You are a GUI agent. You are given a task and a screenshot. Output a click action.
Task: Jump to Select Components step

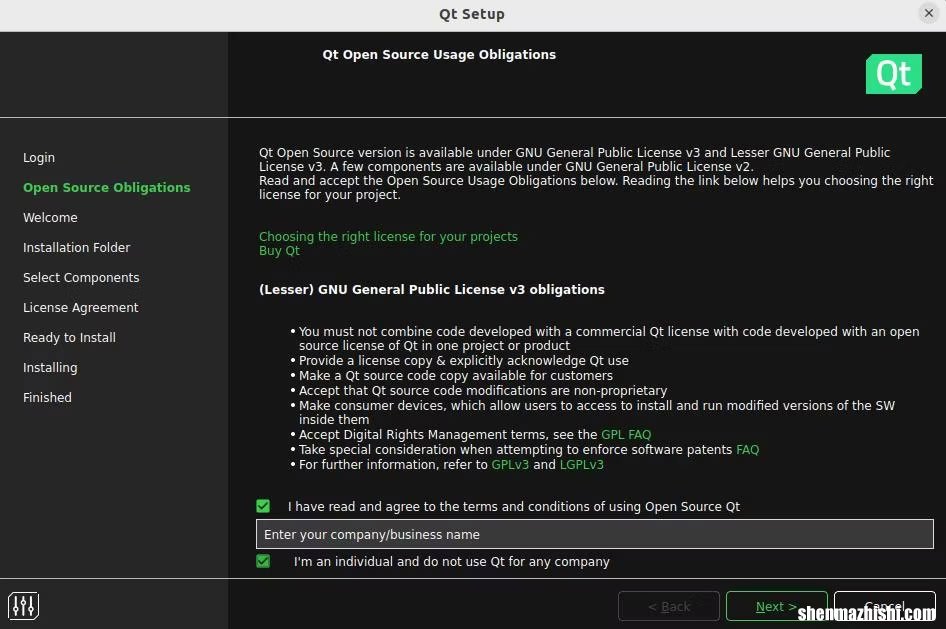pyautogui.click(x=81, y=278)
